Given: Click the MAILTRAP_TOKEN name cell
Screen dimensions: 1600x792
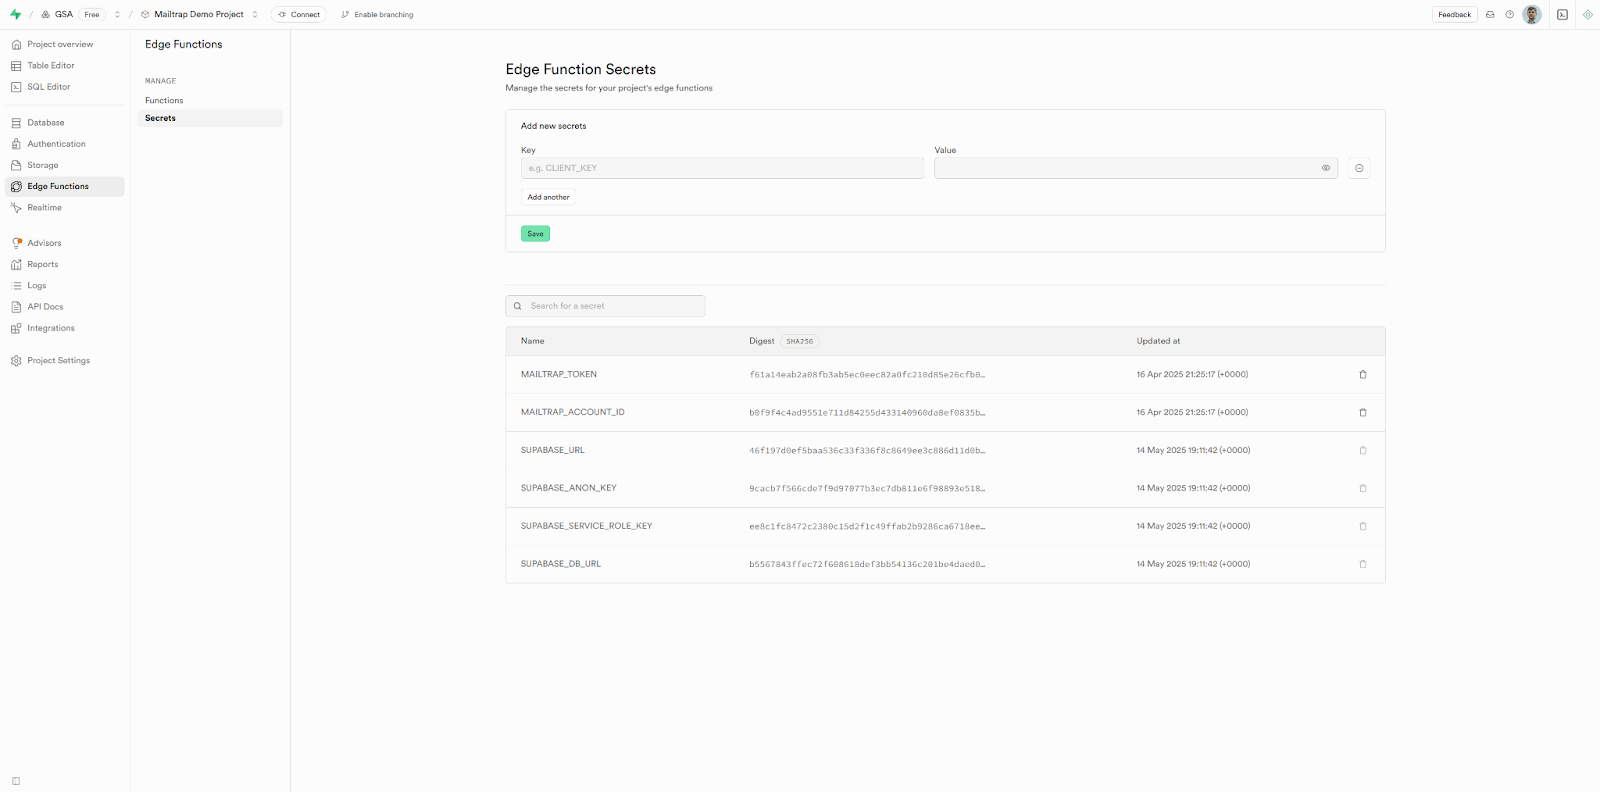Looking at the screenshot, I should pos(559,374).
